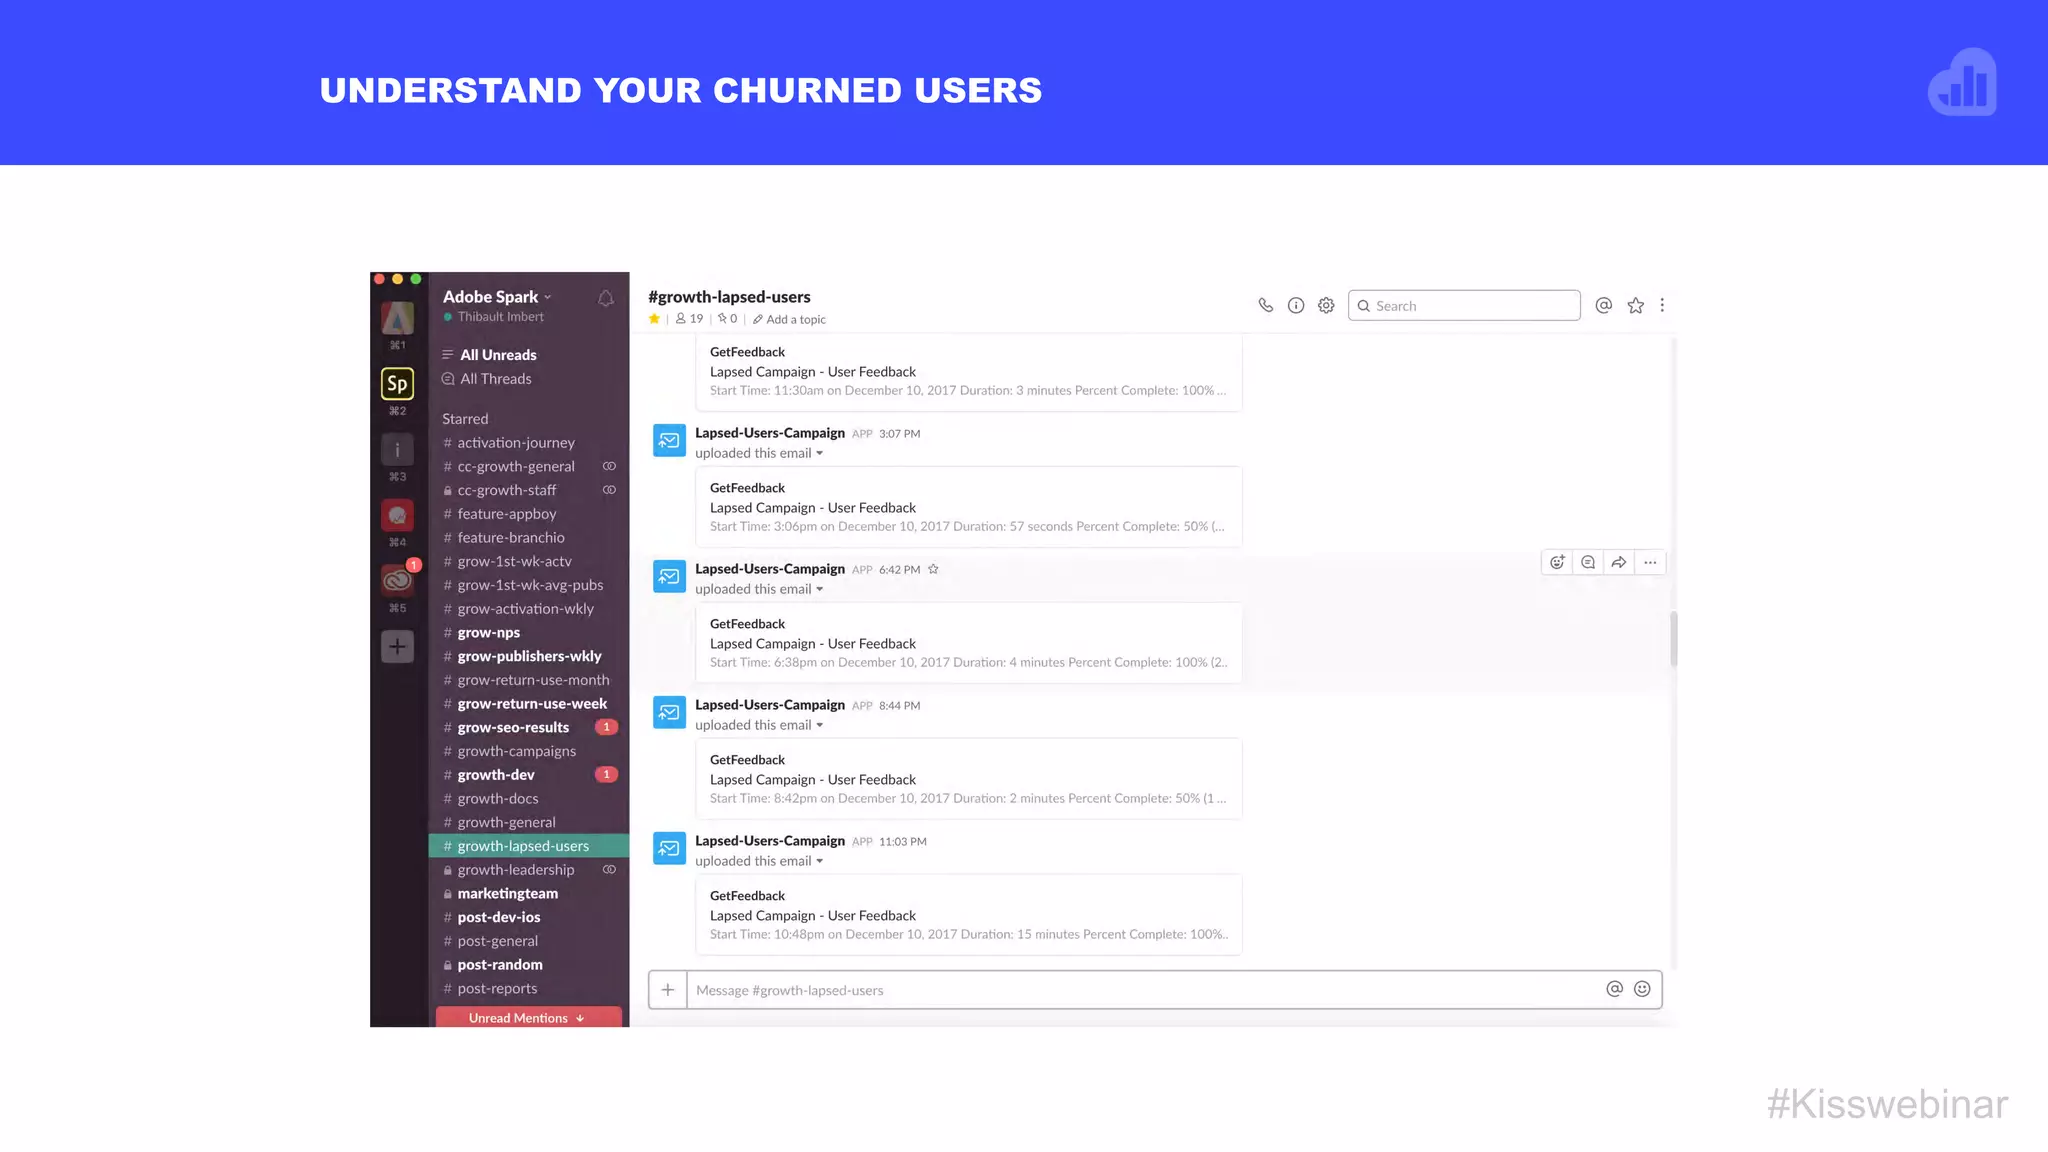Image resolution: width=2048 pixels, height=1152 pixels.
Task: Click the Message #growth-lapsed-users input
Action: [x=1144, y=990]
